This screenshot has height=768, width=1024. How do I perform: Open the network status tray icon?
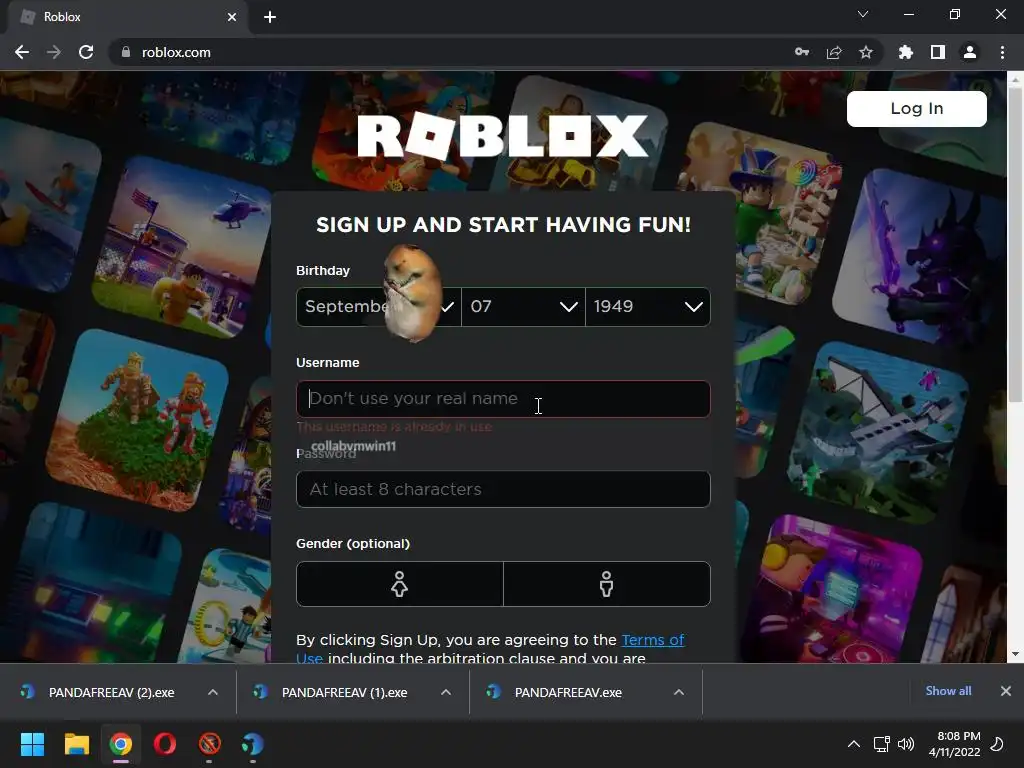point(882,744)
